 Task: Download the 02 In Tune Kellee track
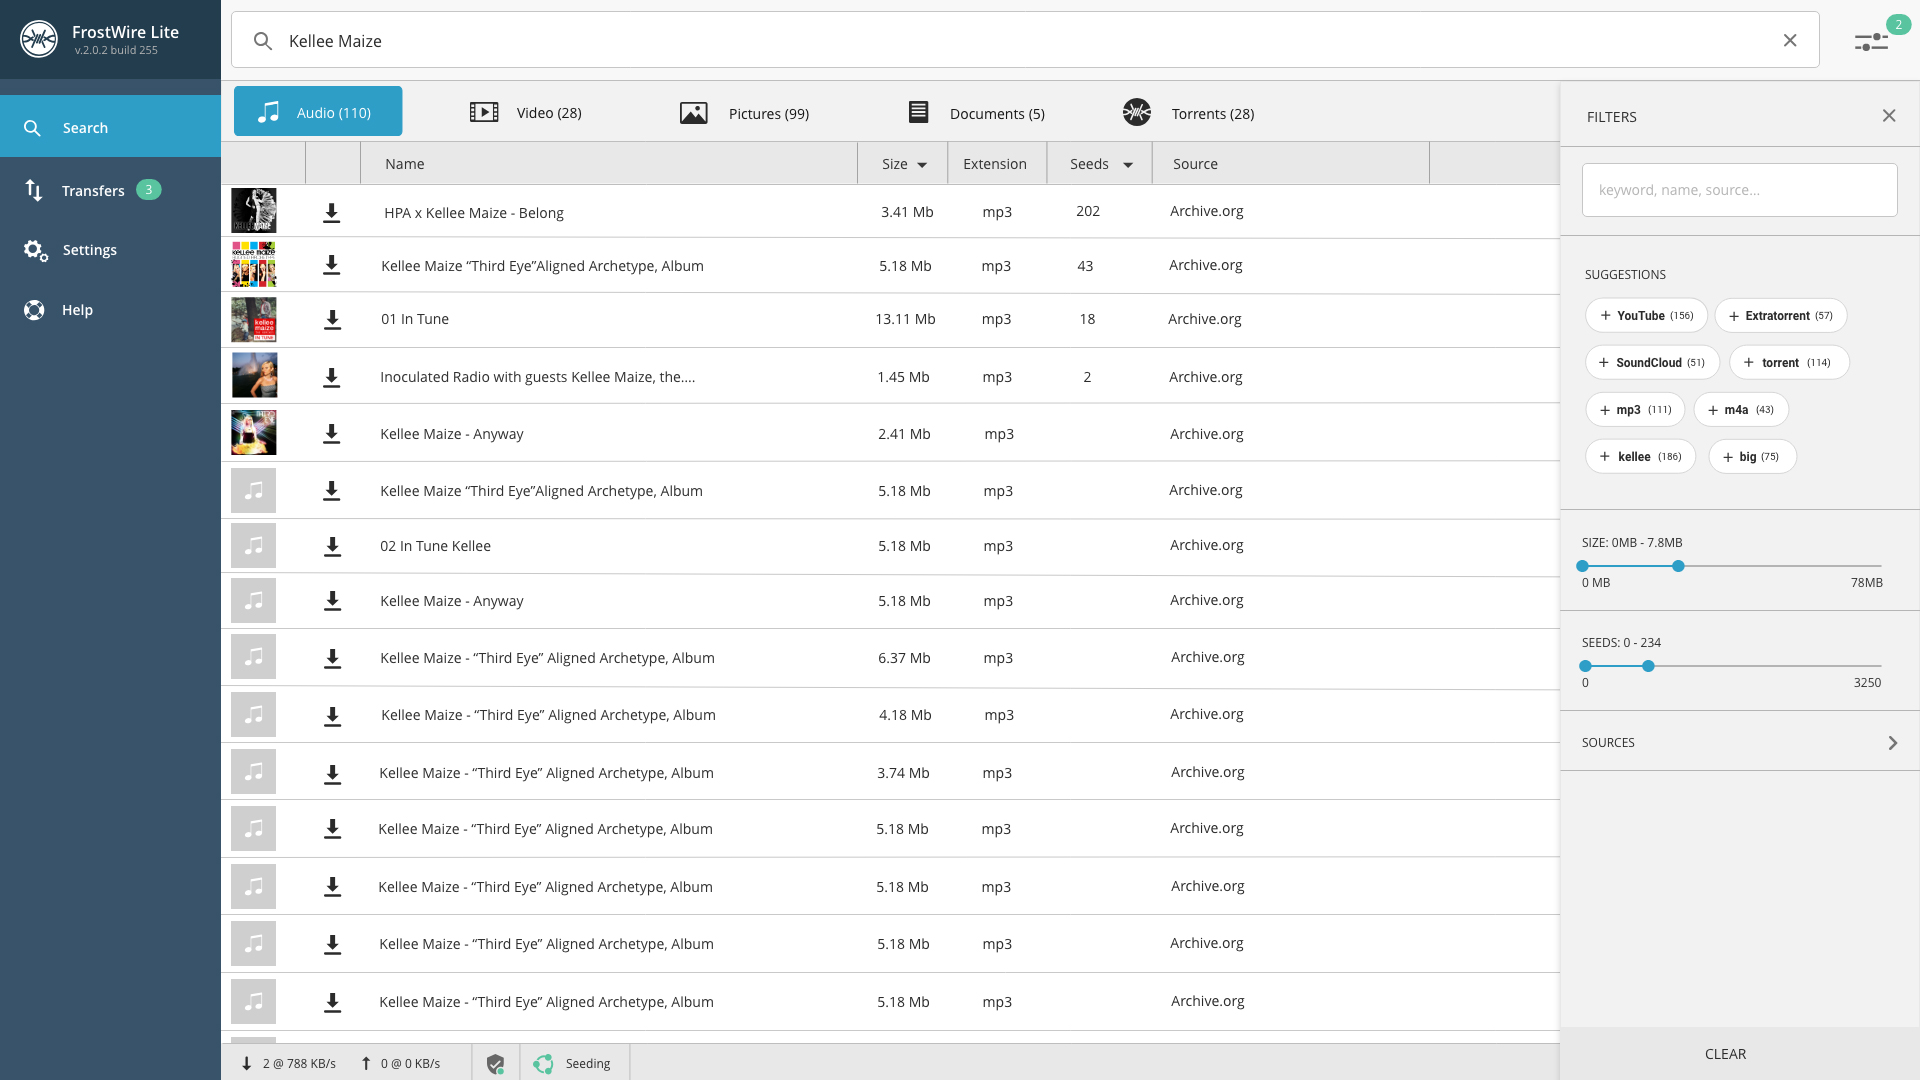coord(332,547)
